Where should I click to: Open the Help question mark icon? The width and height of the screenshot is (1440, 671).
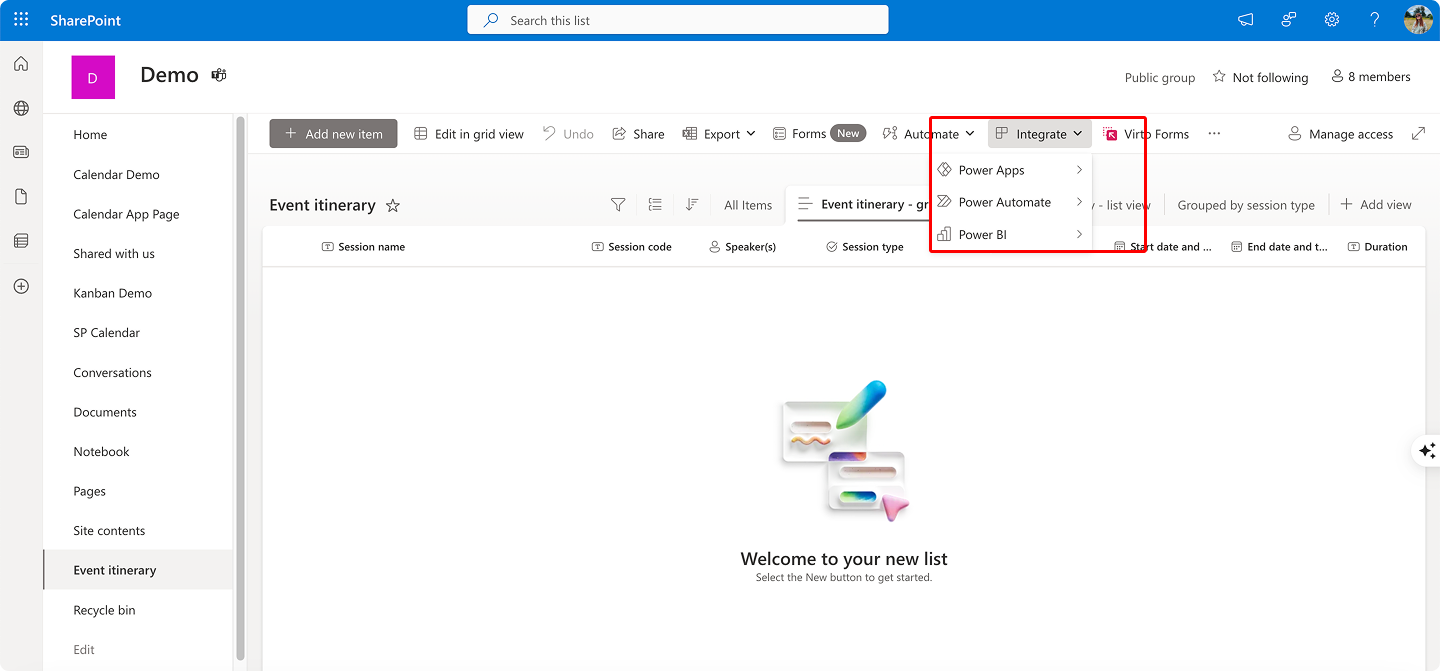(1375, 20)
